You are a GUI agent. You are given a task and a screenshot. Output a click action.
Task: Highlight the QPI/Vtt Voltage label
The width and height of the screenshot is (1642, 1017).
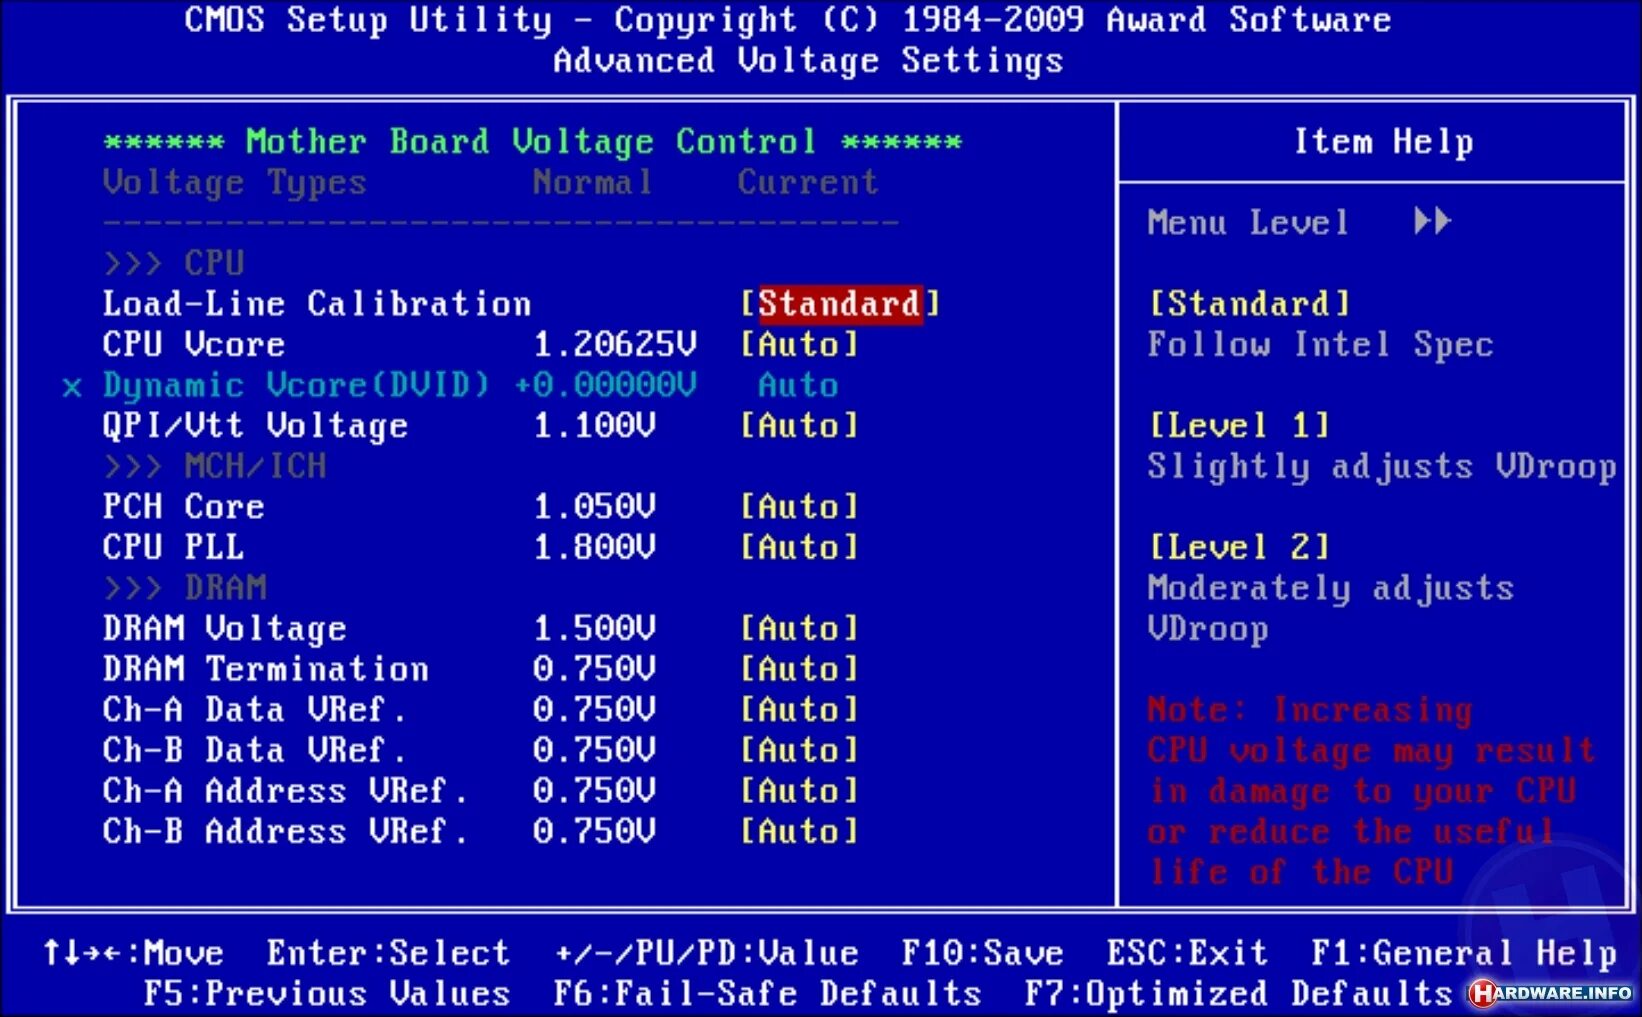tap(255, 426)
